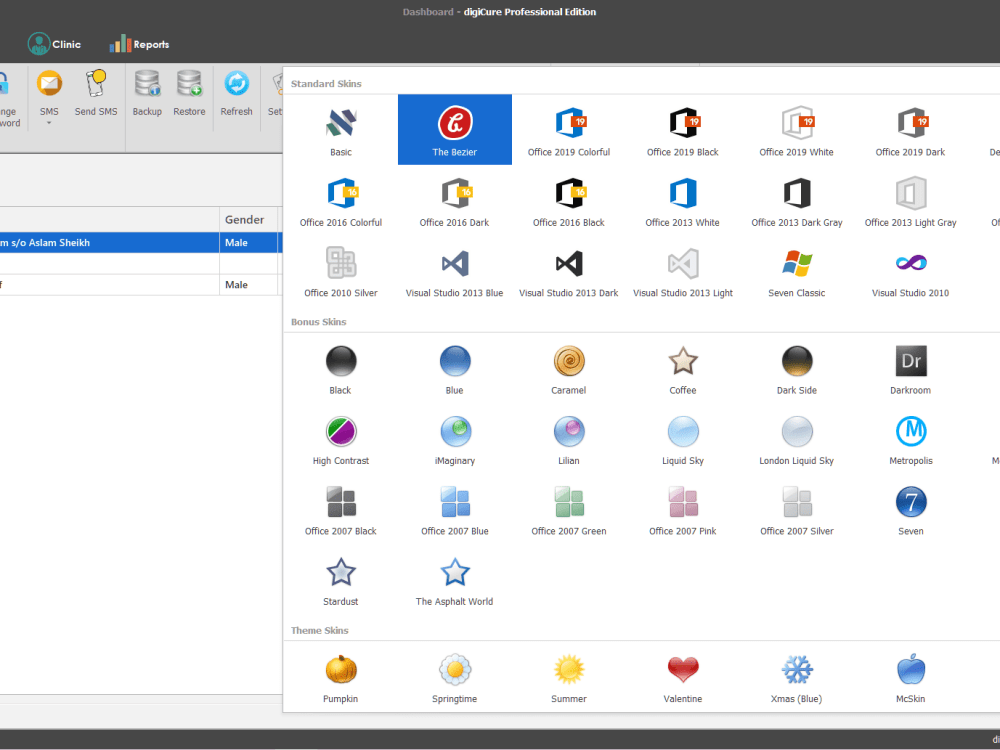Apply the Office 2019 Colorful skin

click(x=568, y=130)
